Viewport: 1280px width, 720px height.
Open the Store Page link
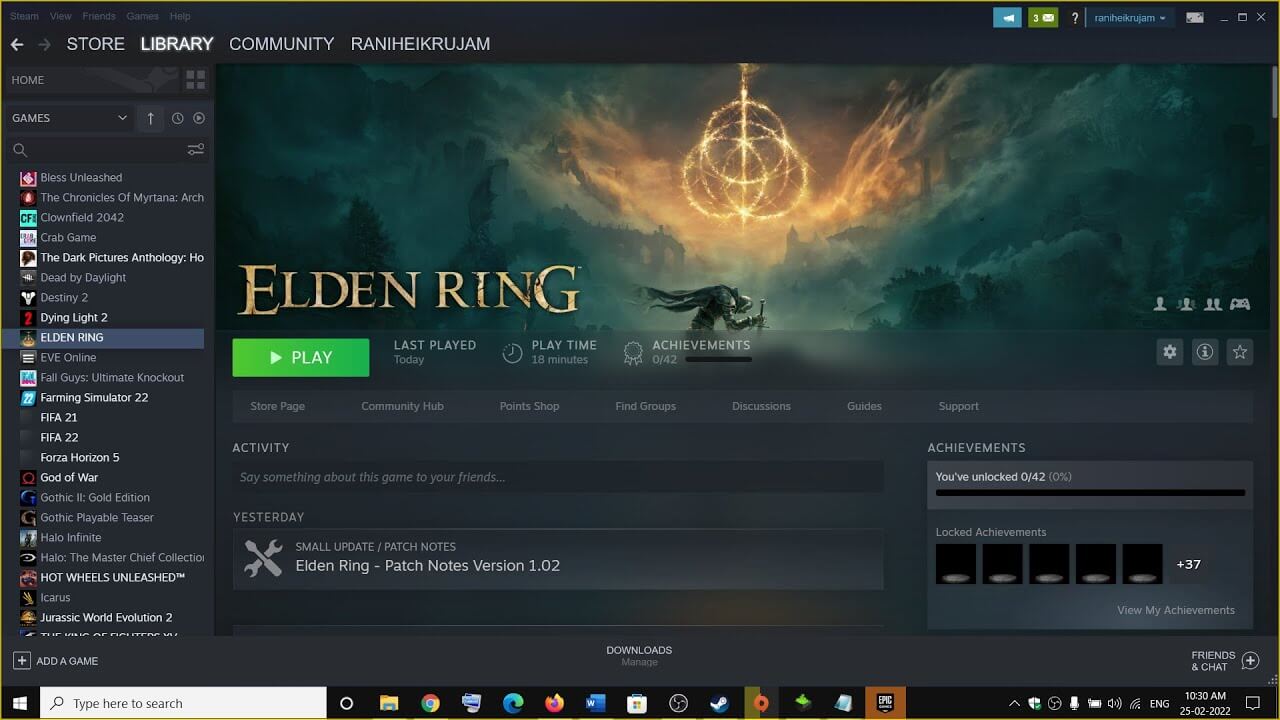point(277,406)
